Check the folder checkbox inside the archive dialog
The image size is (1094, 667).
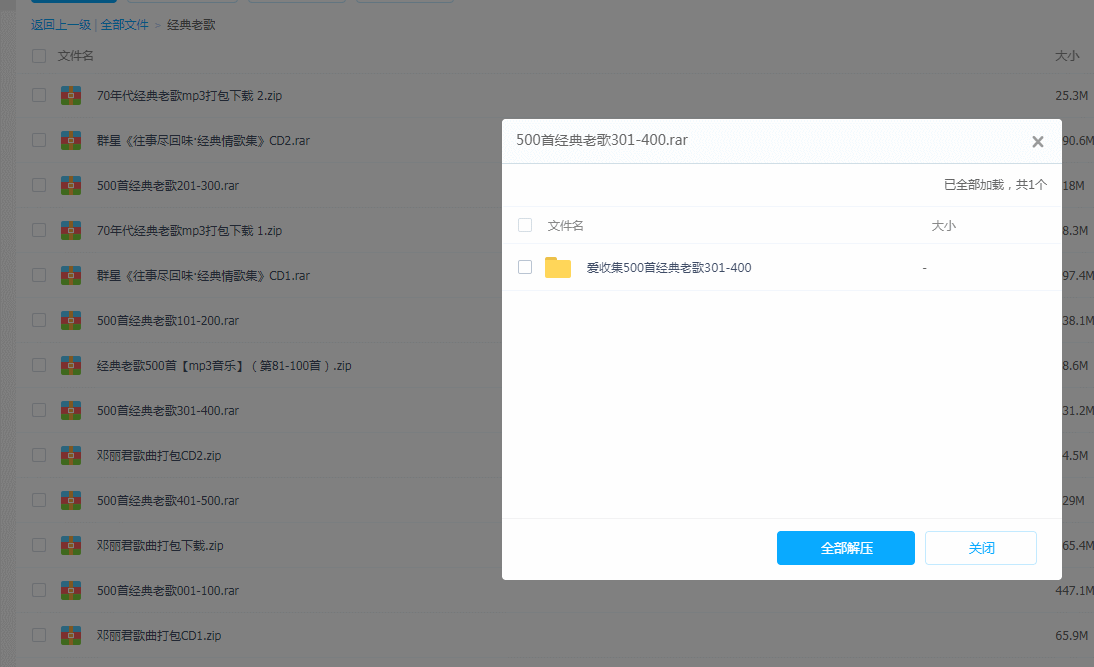point(525,267)
